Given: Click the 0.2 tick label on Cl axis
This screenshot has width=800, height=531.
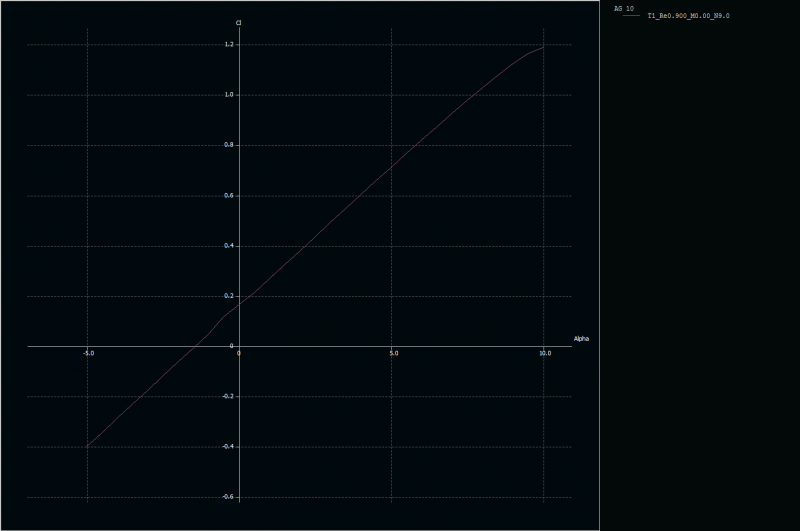Looking at the screenshot, I should point(229,296).
